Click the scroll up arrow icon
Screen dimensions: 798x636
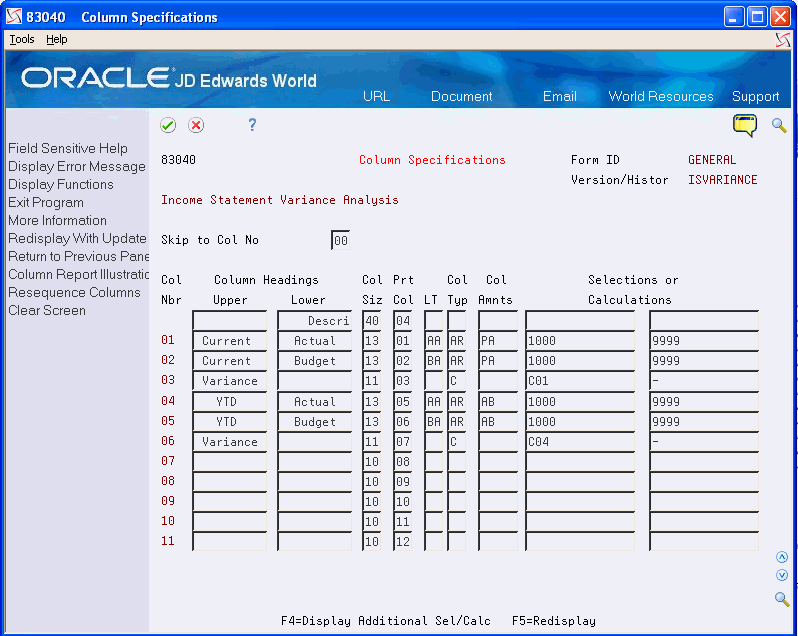782,557
